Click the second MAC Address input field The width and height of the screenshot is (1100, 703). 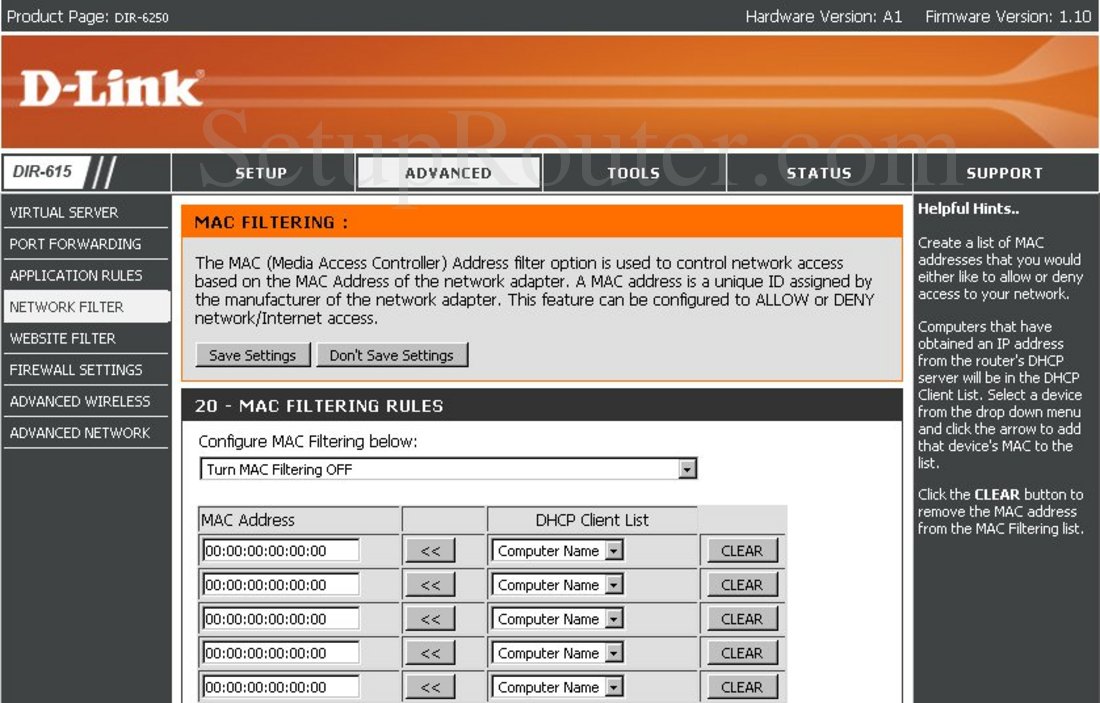coord(281,584)
